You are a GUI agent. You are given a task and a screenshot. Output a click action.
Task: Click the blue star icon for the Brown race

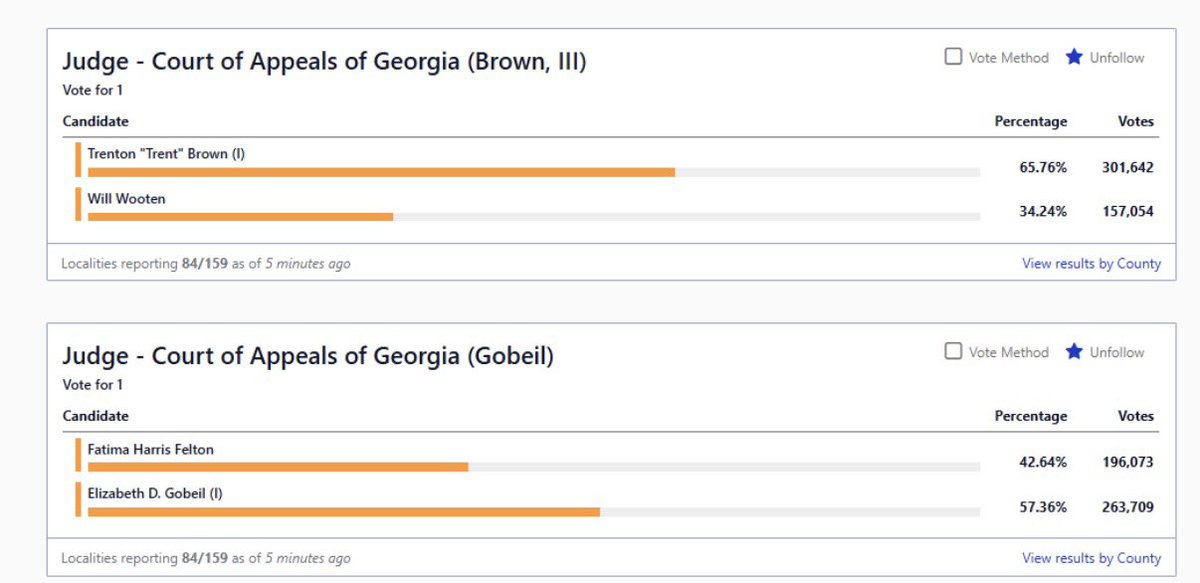click(1074, 57)
